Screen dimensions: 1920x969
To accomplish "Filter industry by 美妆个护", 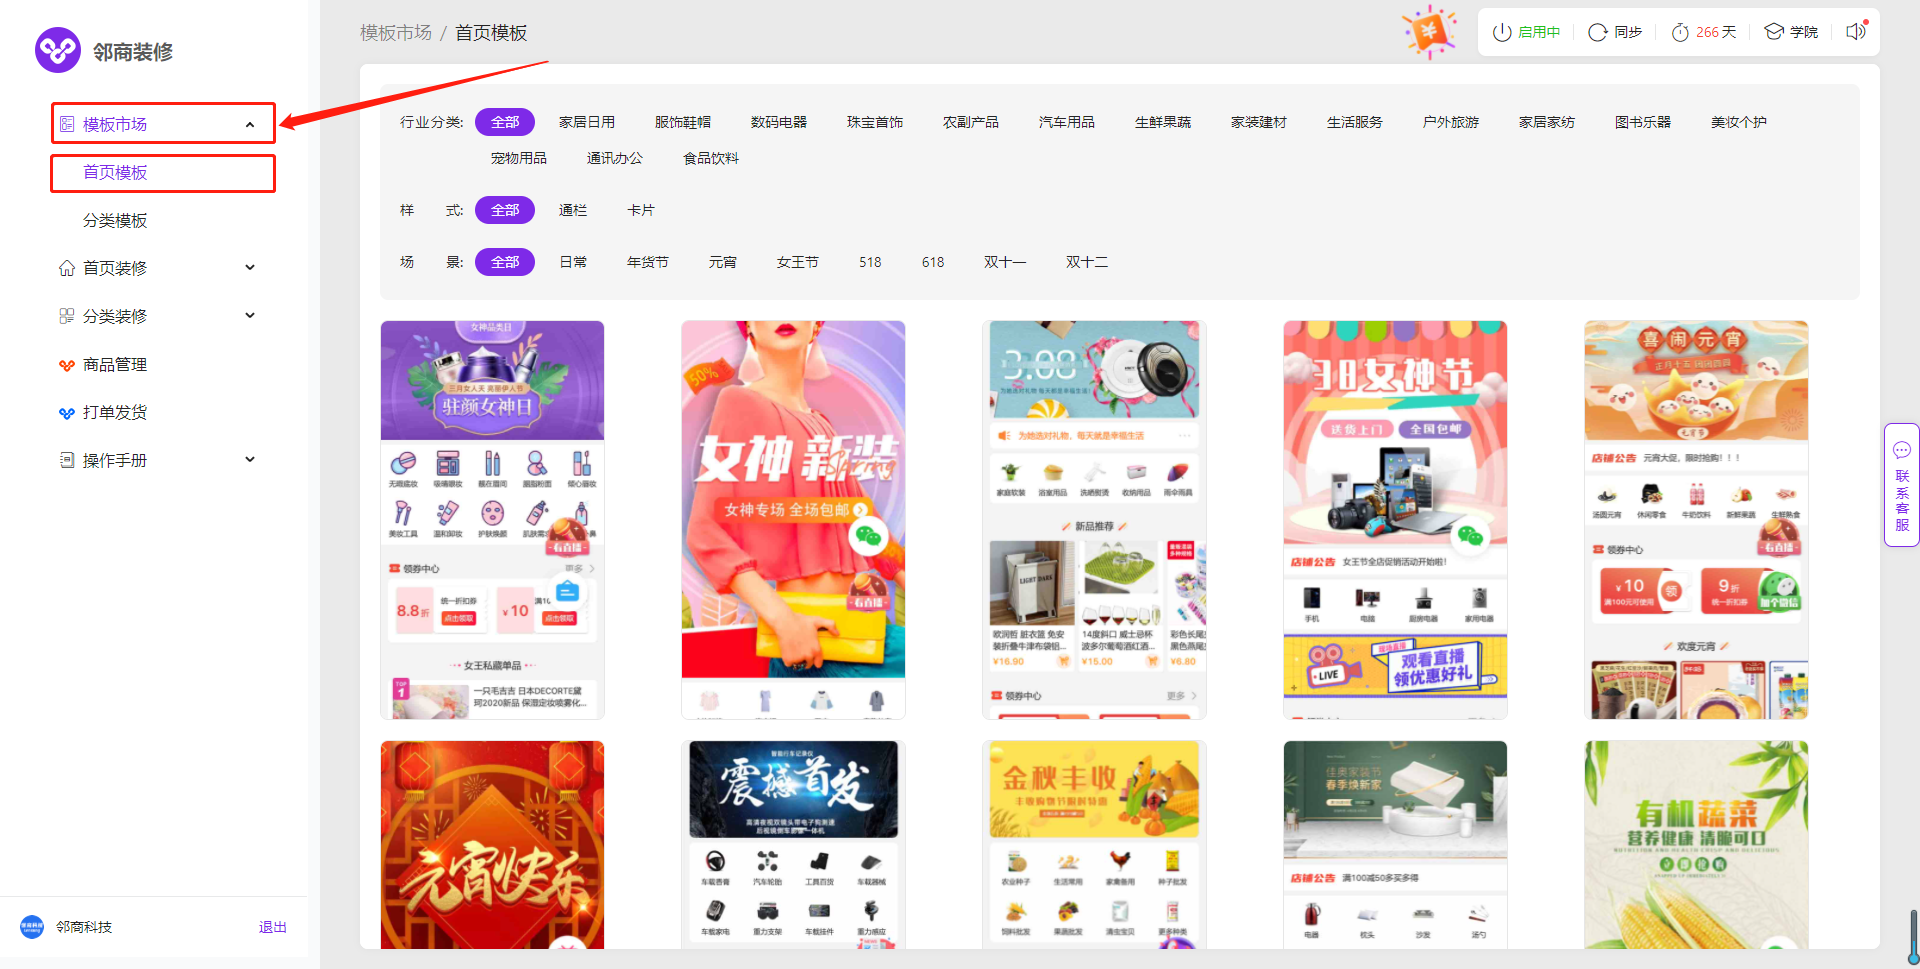I will [1739, 122].
